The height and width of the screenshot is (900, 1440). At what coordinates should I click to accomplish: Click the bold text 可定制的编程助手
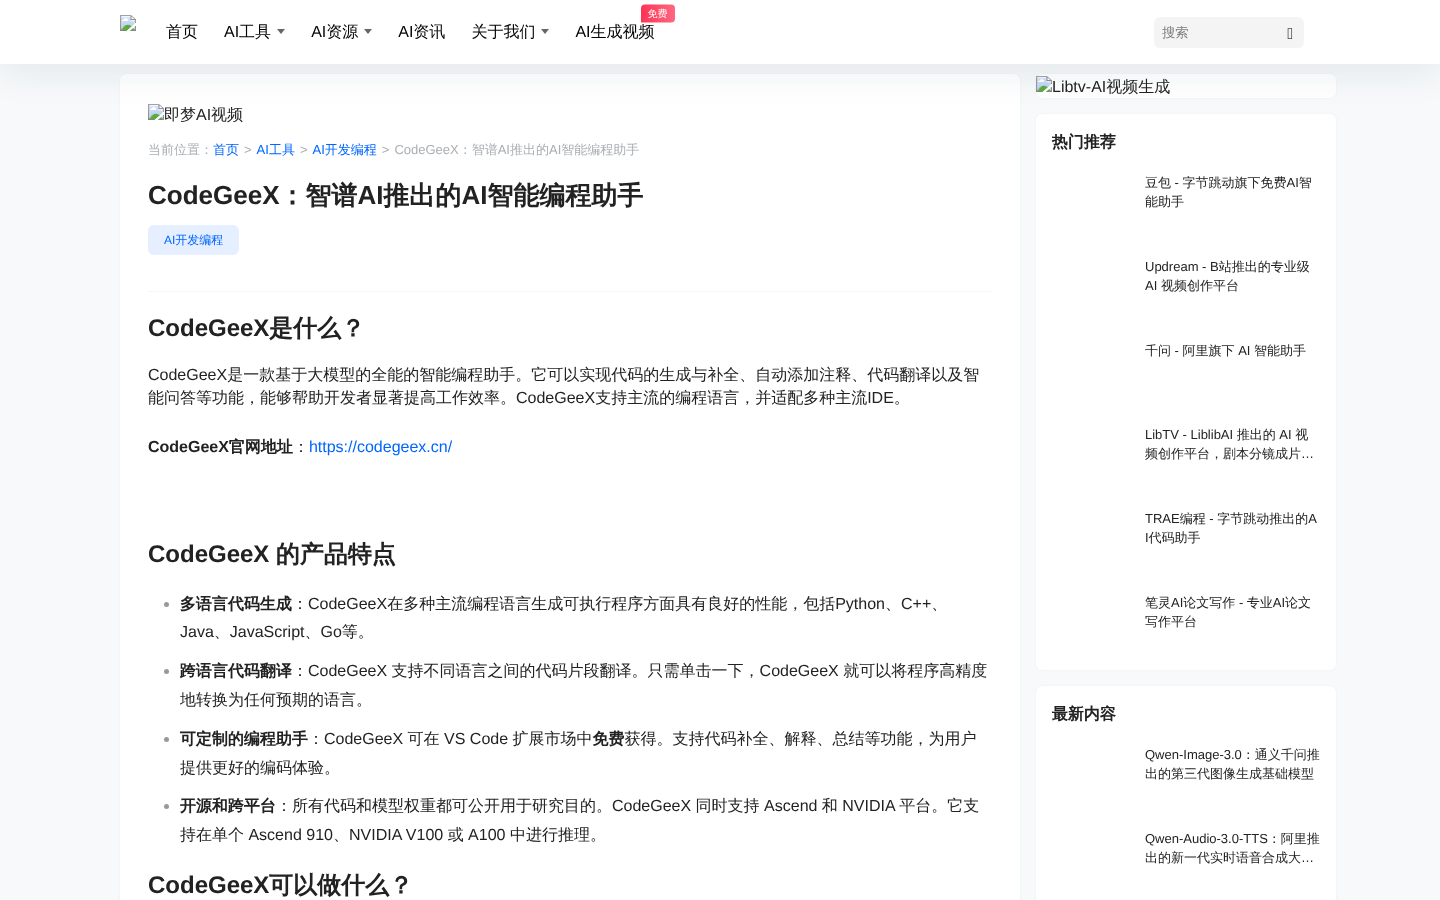click(244, 739)
